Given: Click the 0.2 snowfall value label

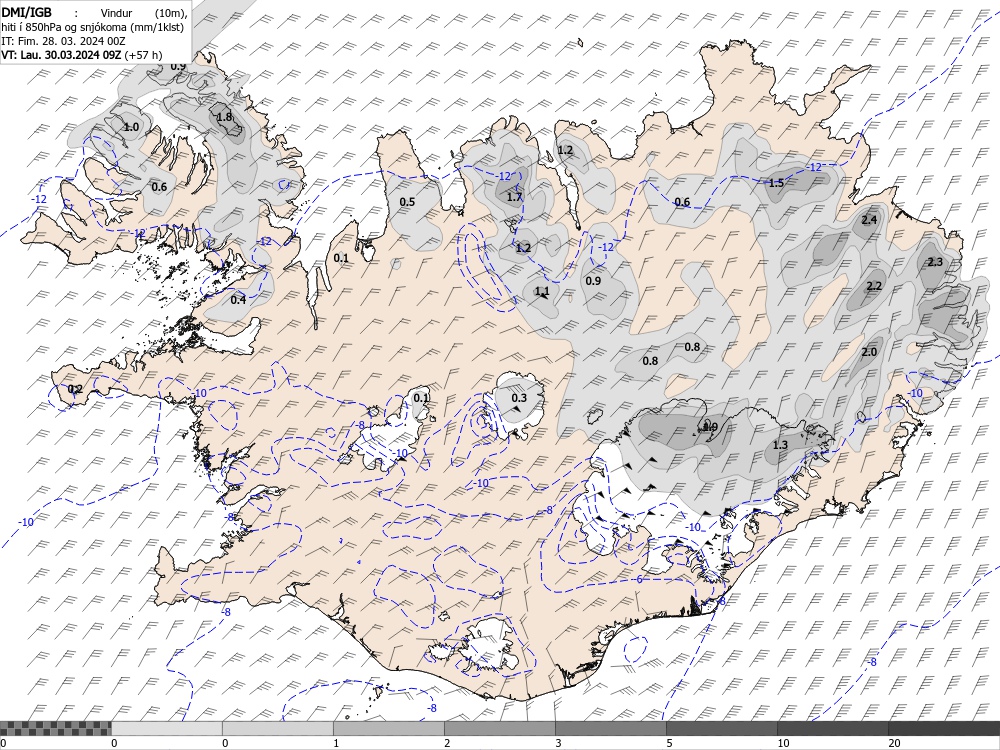Looking at the screenshot, I should click(x=75, y=389).
